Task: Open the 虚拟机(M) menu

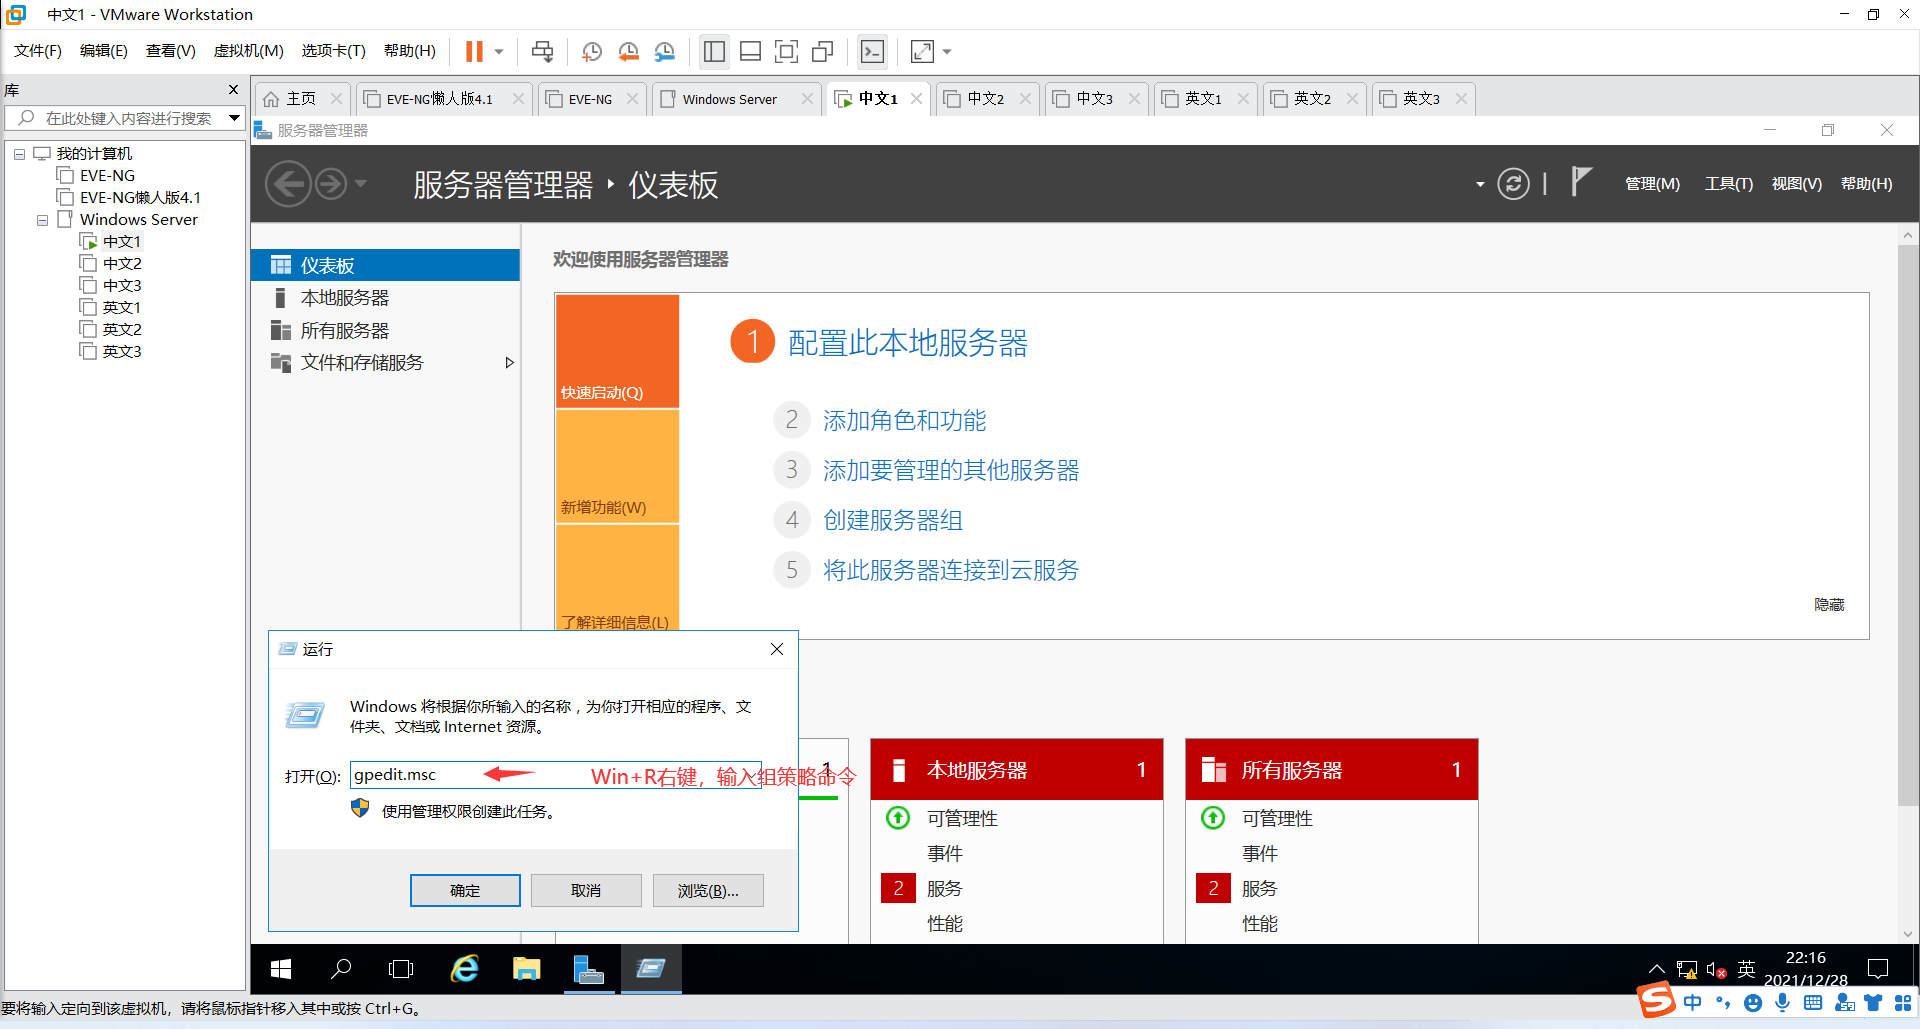Action: tap(248, 50)
